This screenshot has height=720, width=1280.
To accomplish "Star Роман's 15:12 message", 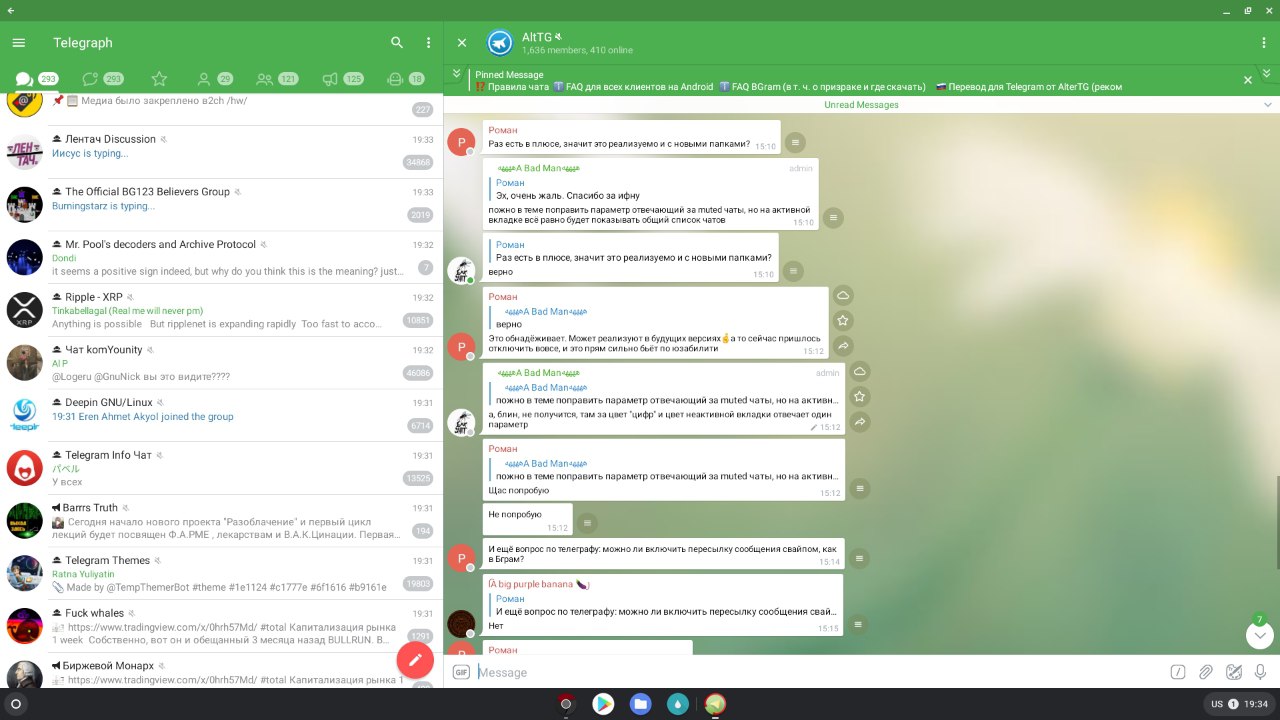I will click(x=843, y=321).
